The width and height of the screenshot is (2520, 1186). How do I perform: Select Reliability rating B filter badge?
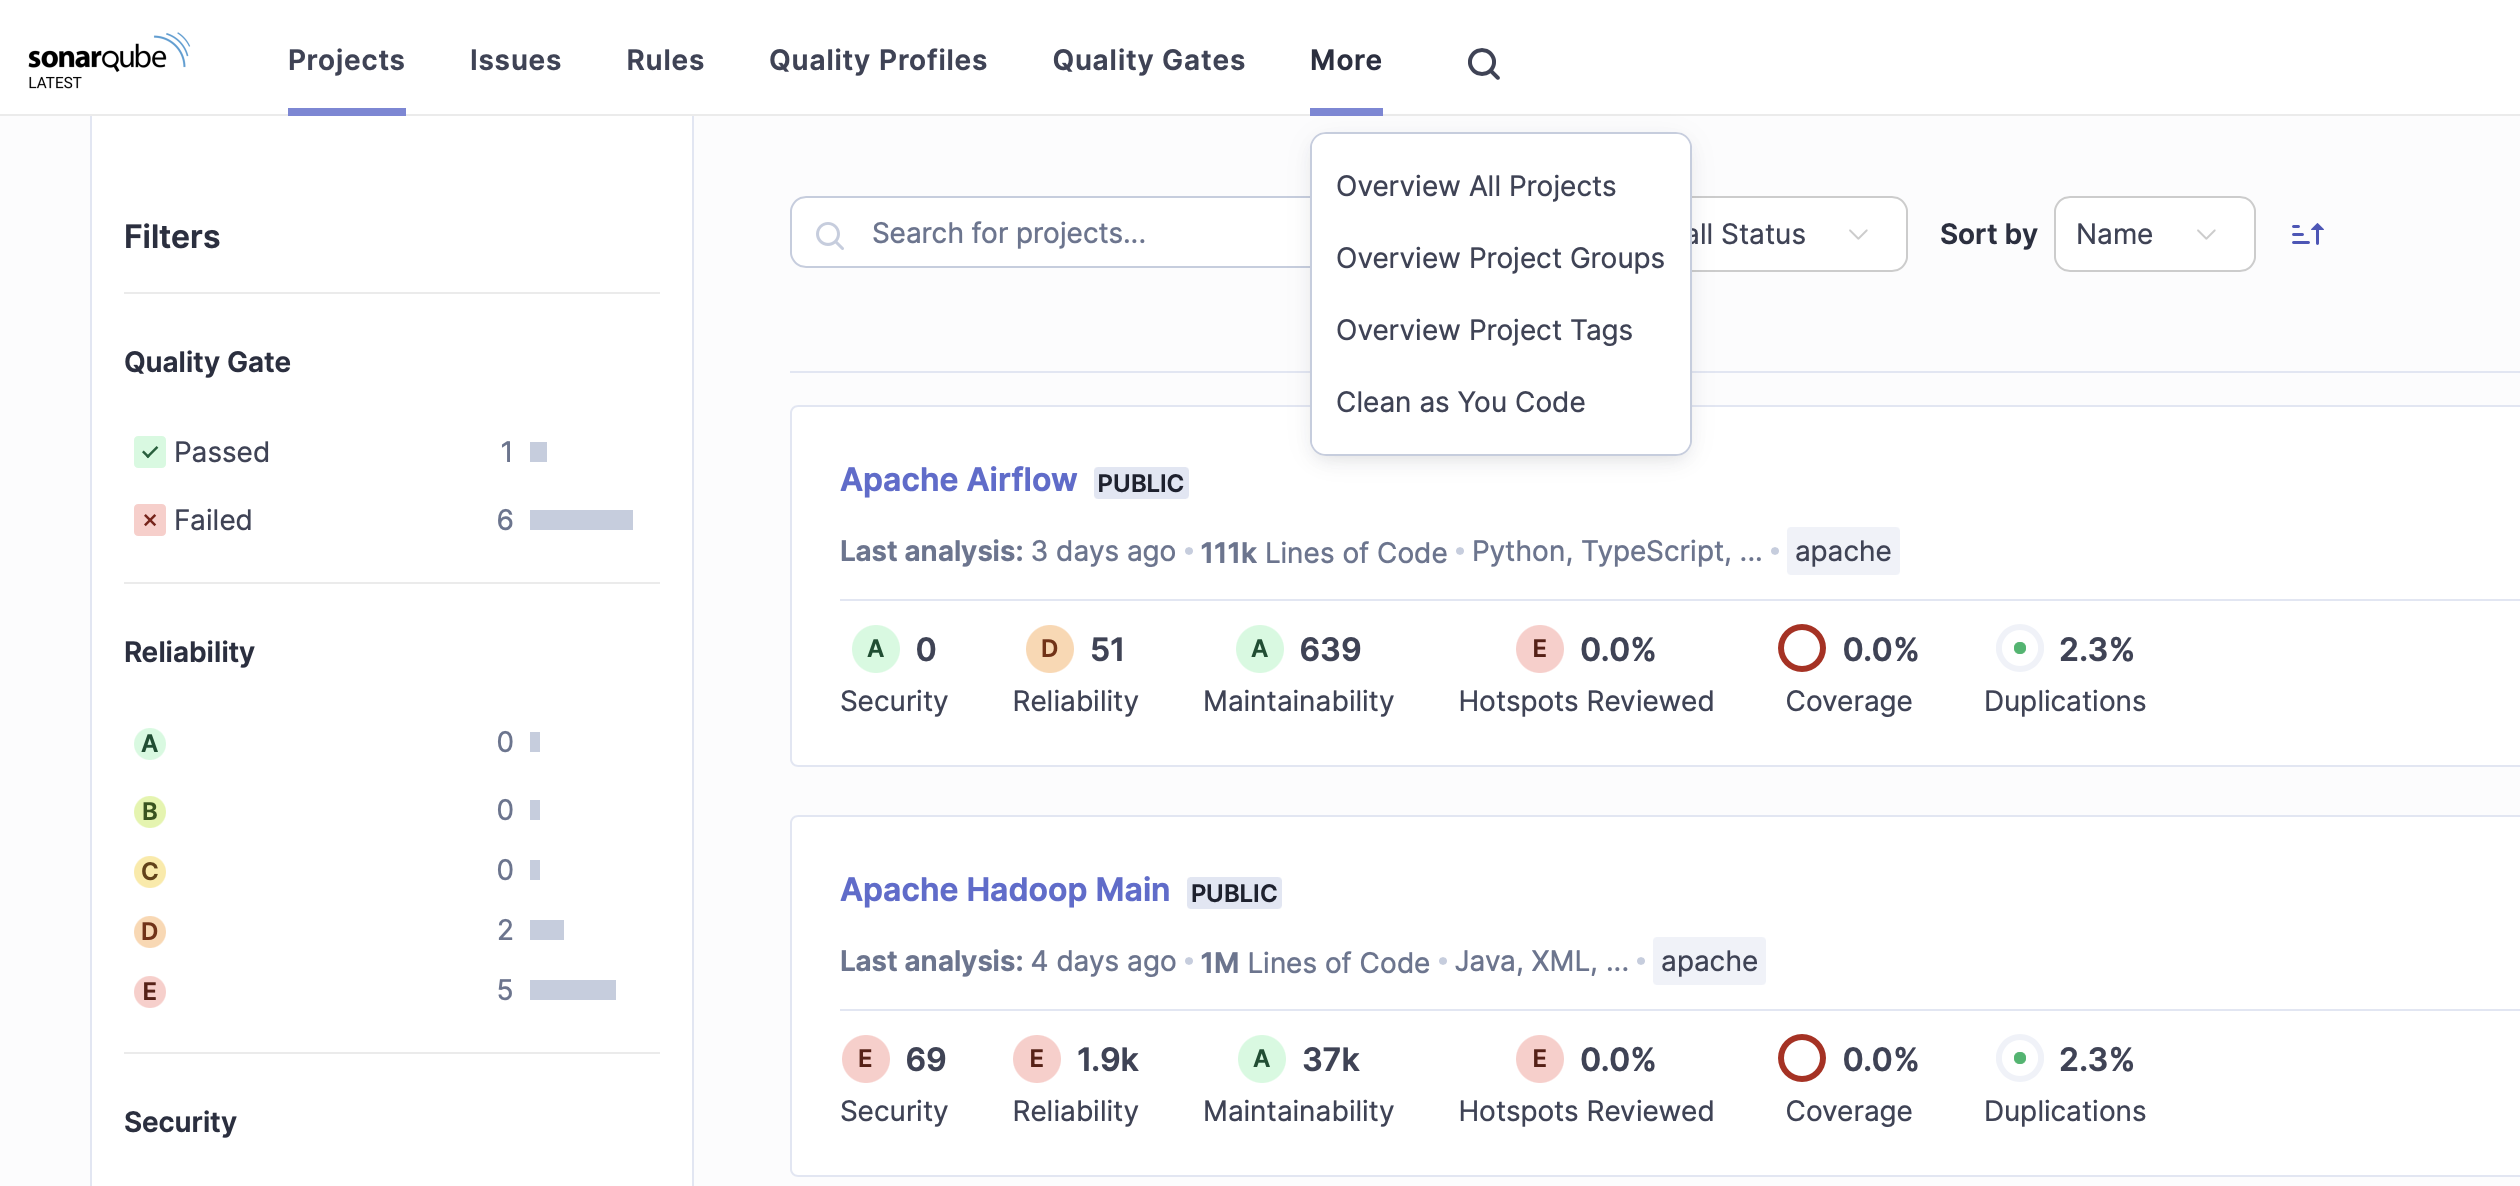coord(150,811)
